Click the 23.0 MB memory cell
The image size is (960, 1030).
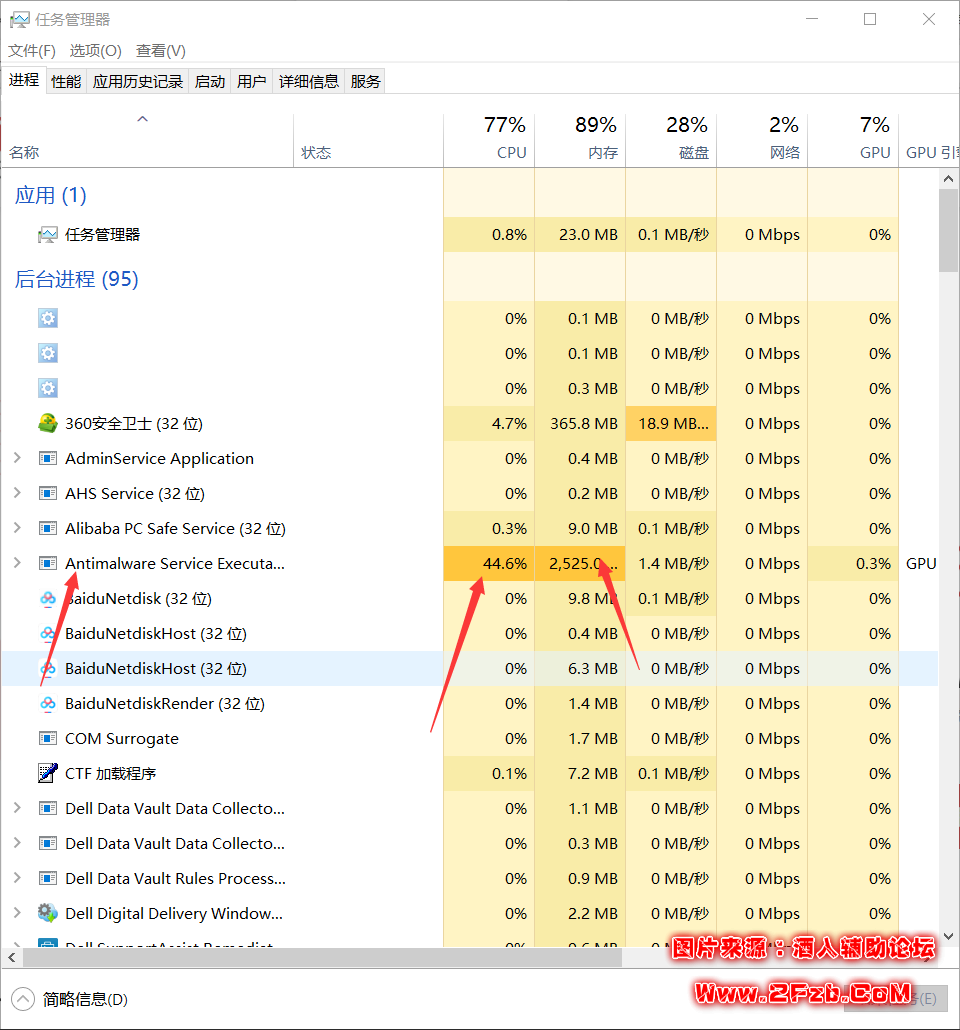pos(580,235)
